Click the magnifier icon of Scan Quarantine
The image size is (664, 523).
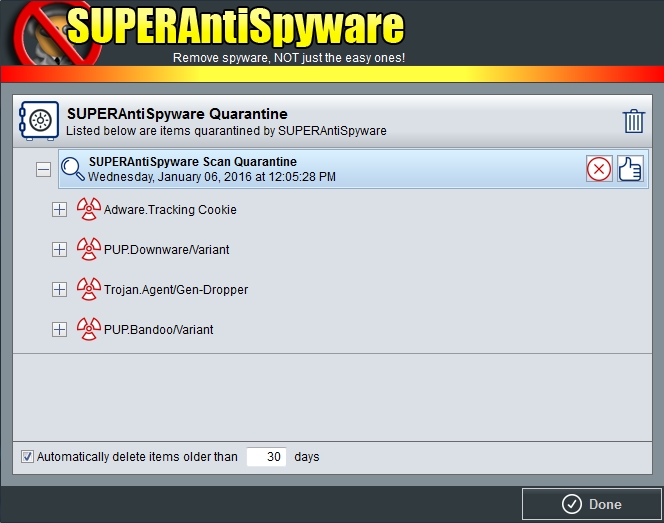(x=72, y=169)
